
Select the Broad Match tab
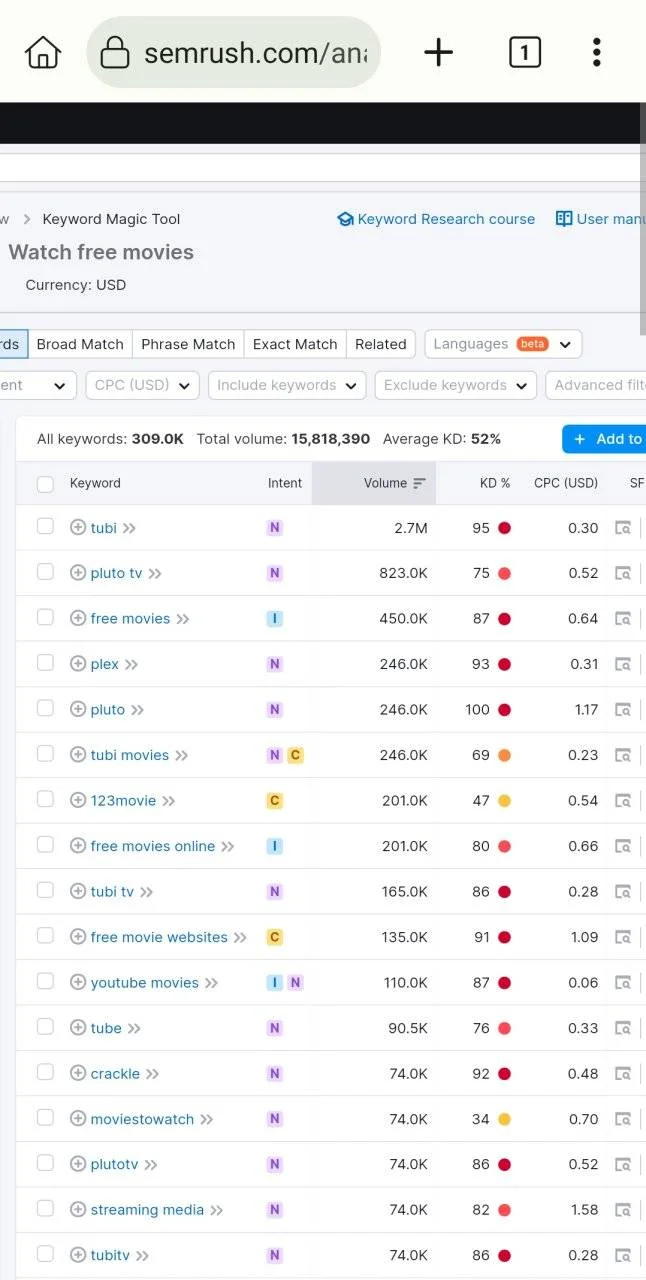tap(80, 344)
